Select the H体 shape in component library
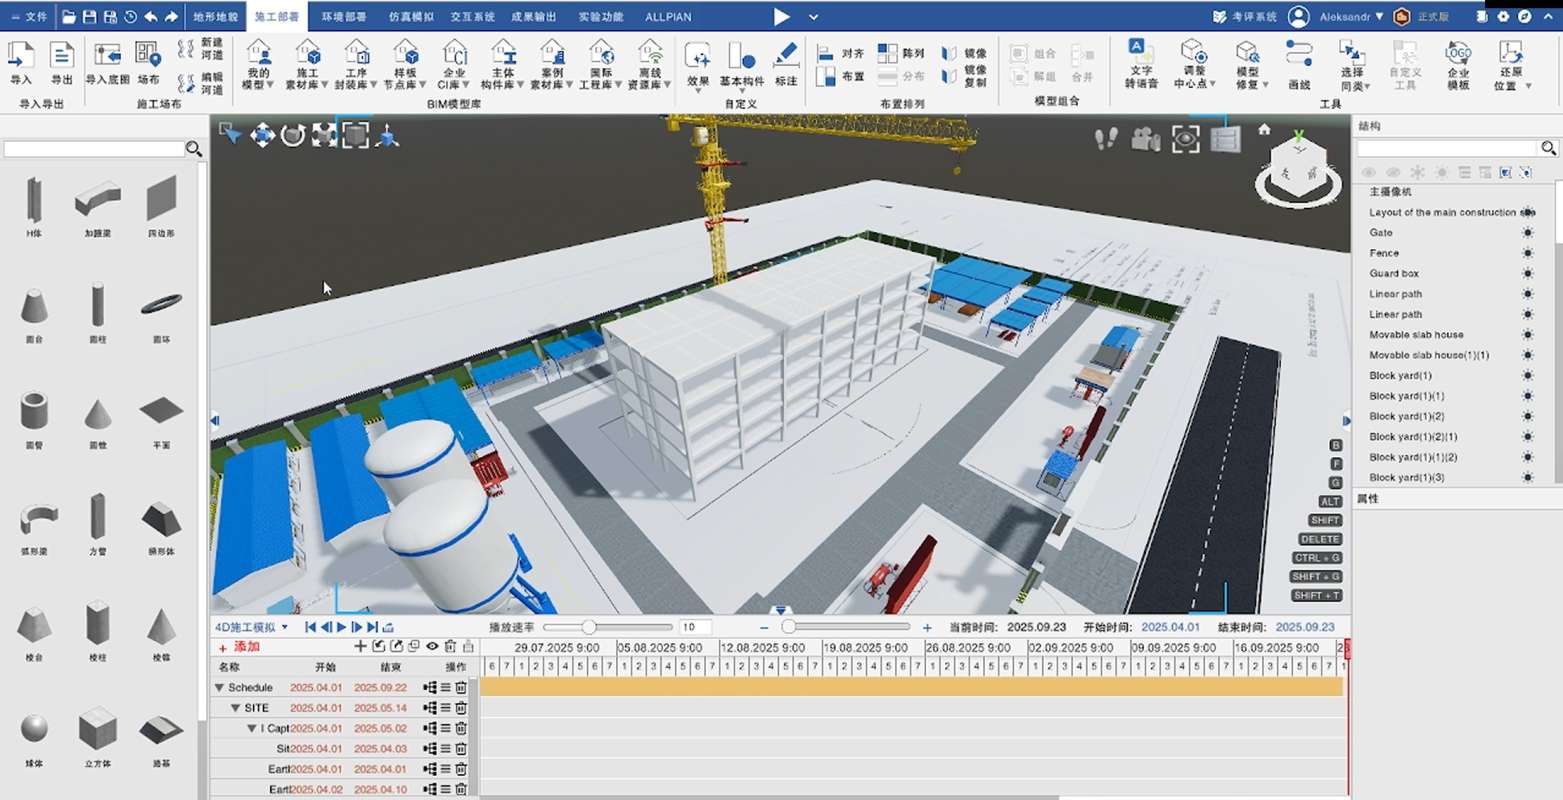 pyautogui.click(x=33, y=202)
